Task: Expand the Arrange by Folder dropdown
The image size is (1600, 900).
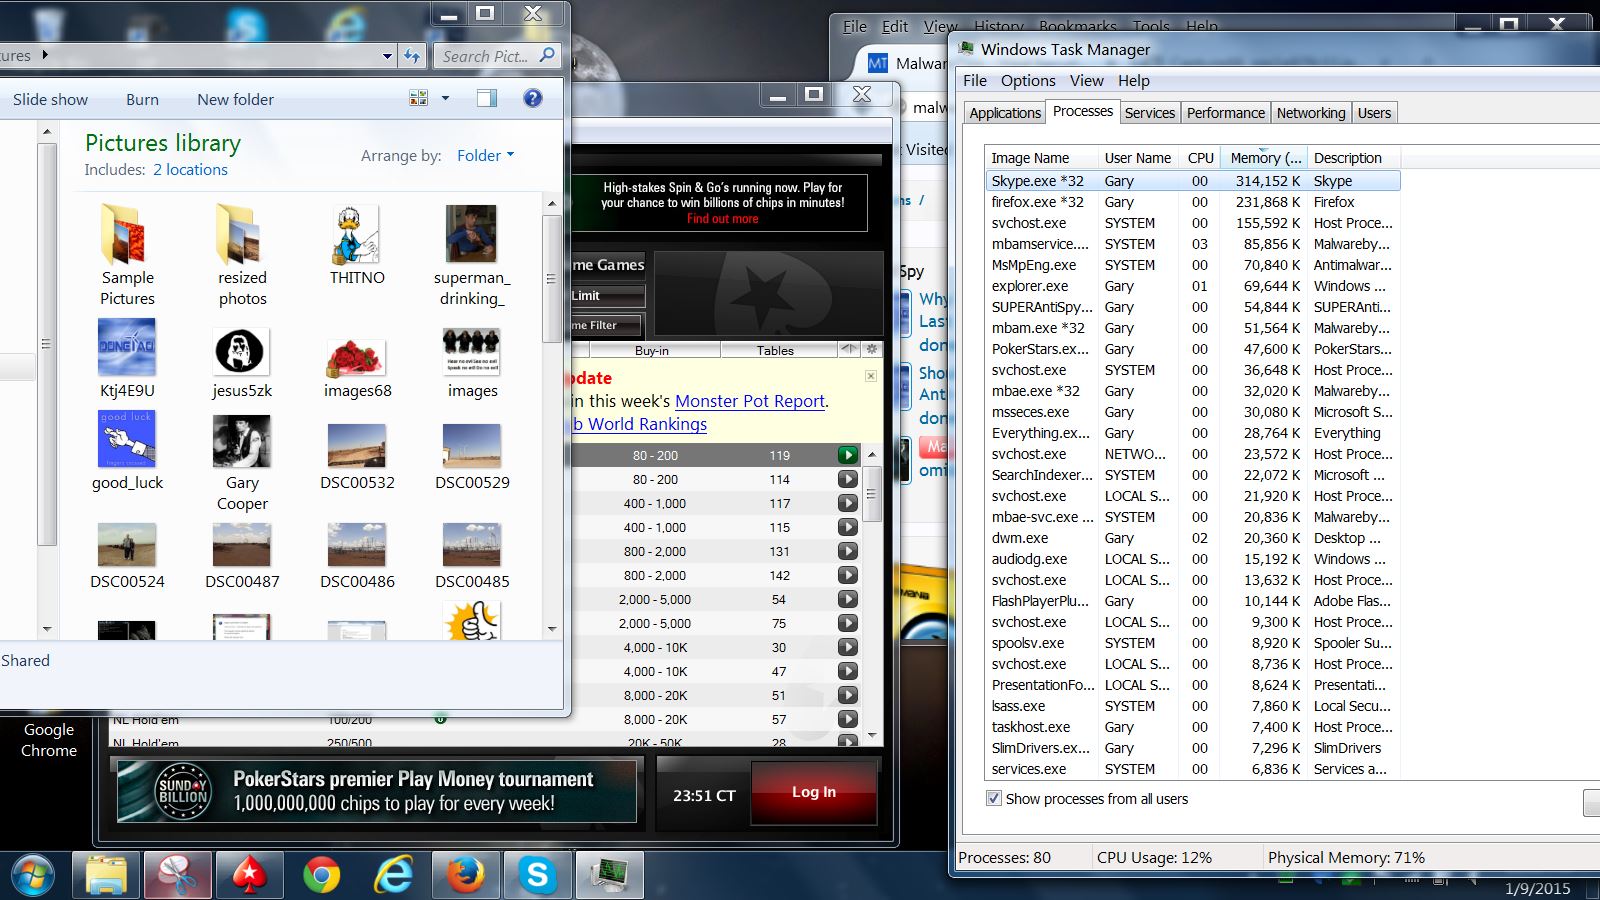Action: [486, 156]
